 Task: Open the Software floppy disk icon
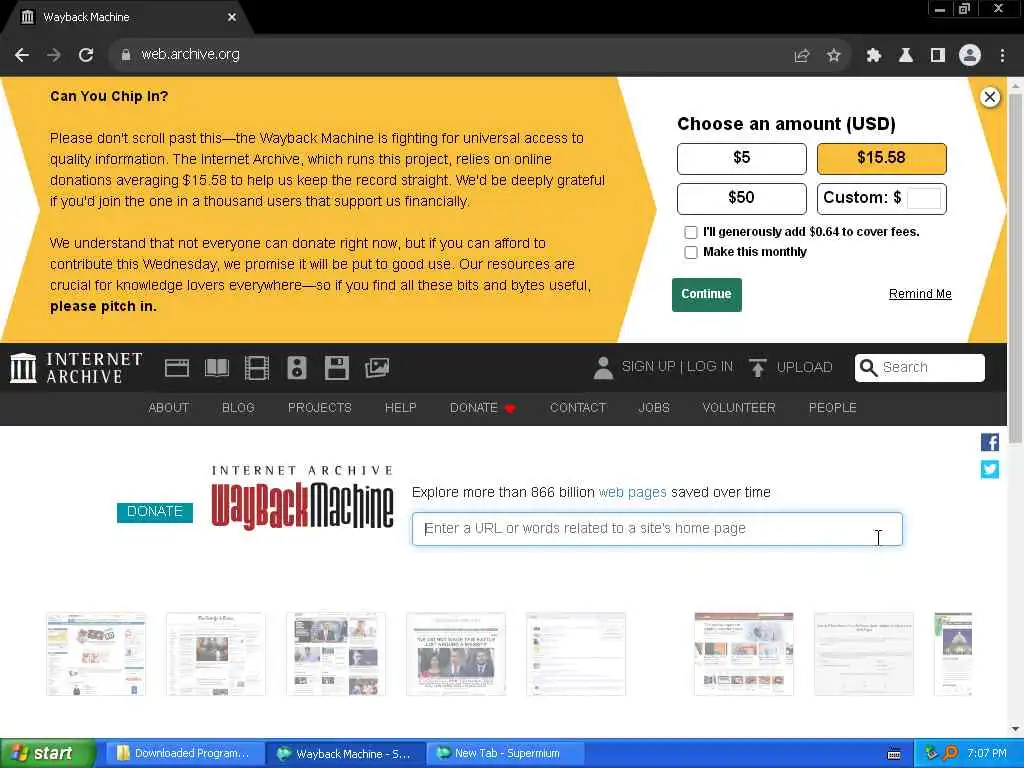point(336,368)
